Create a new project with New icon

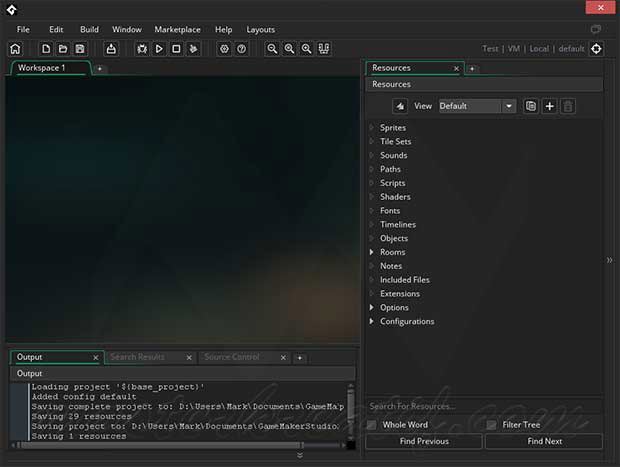pyautogui.click(x=46, y=49)
